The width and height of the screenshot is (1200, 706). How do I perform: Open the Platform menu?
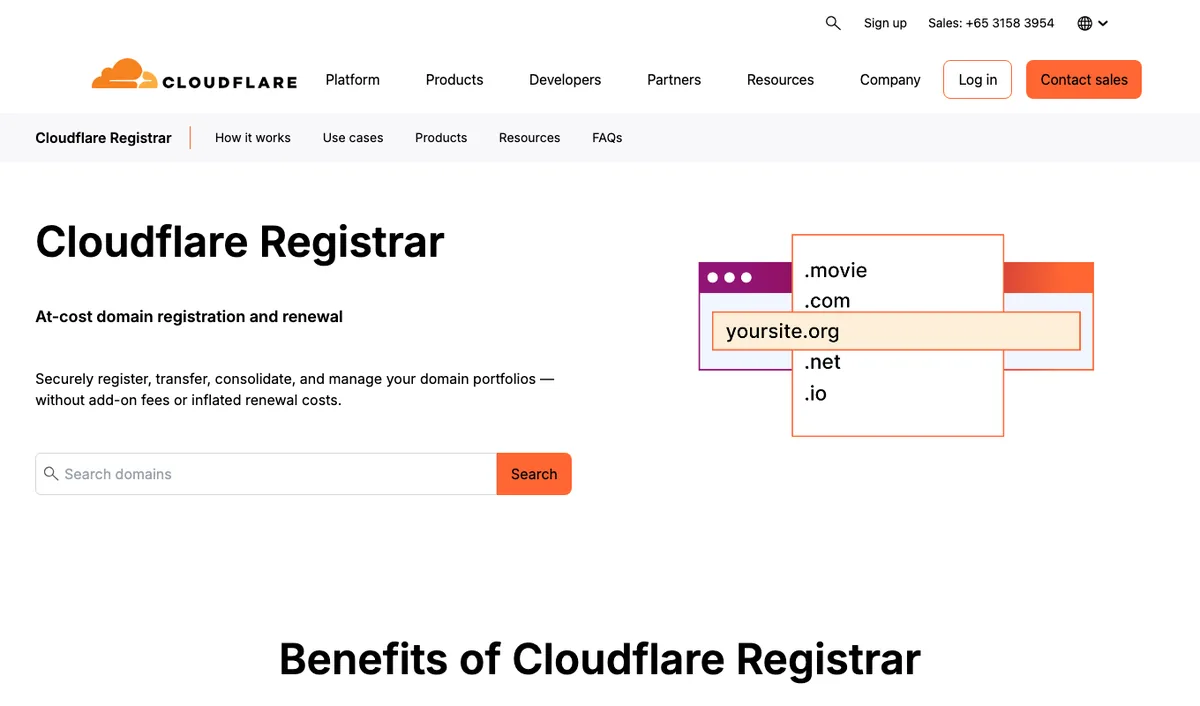353,80
